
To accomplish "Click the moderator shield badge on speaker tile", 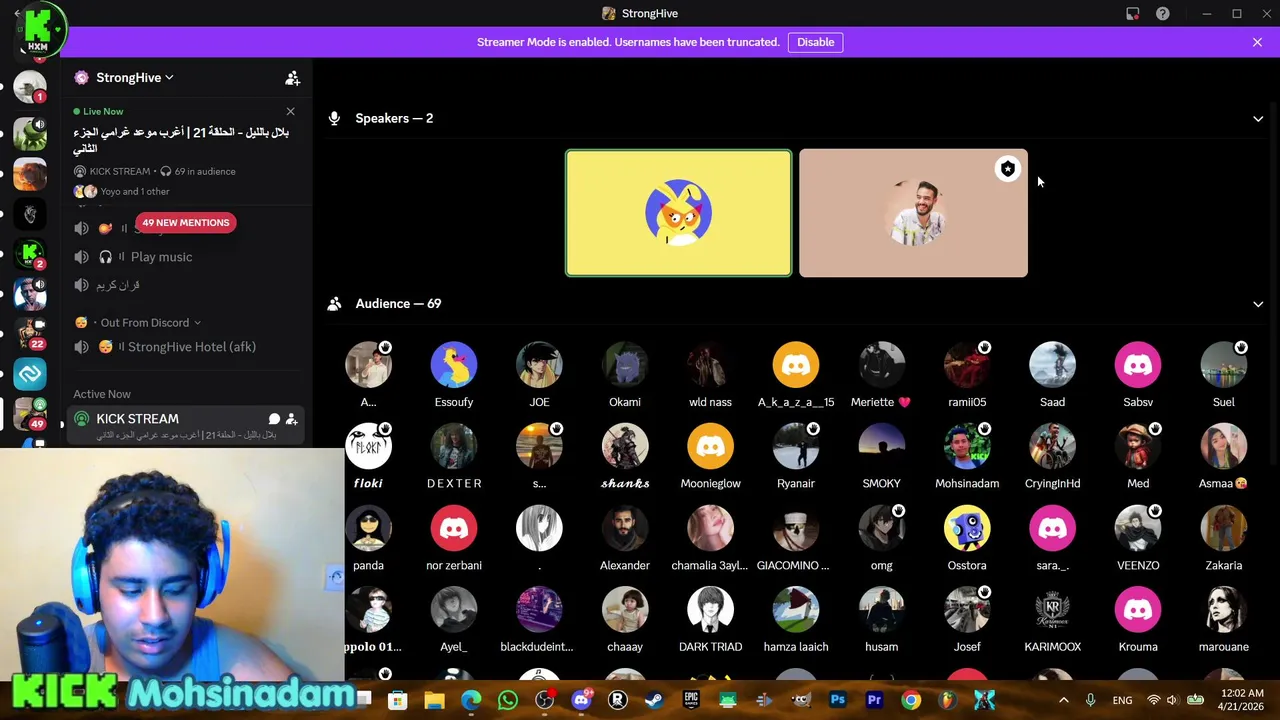I will tap(1007, 169).
